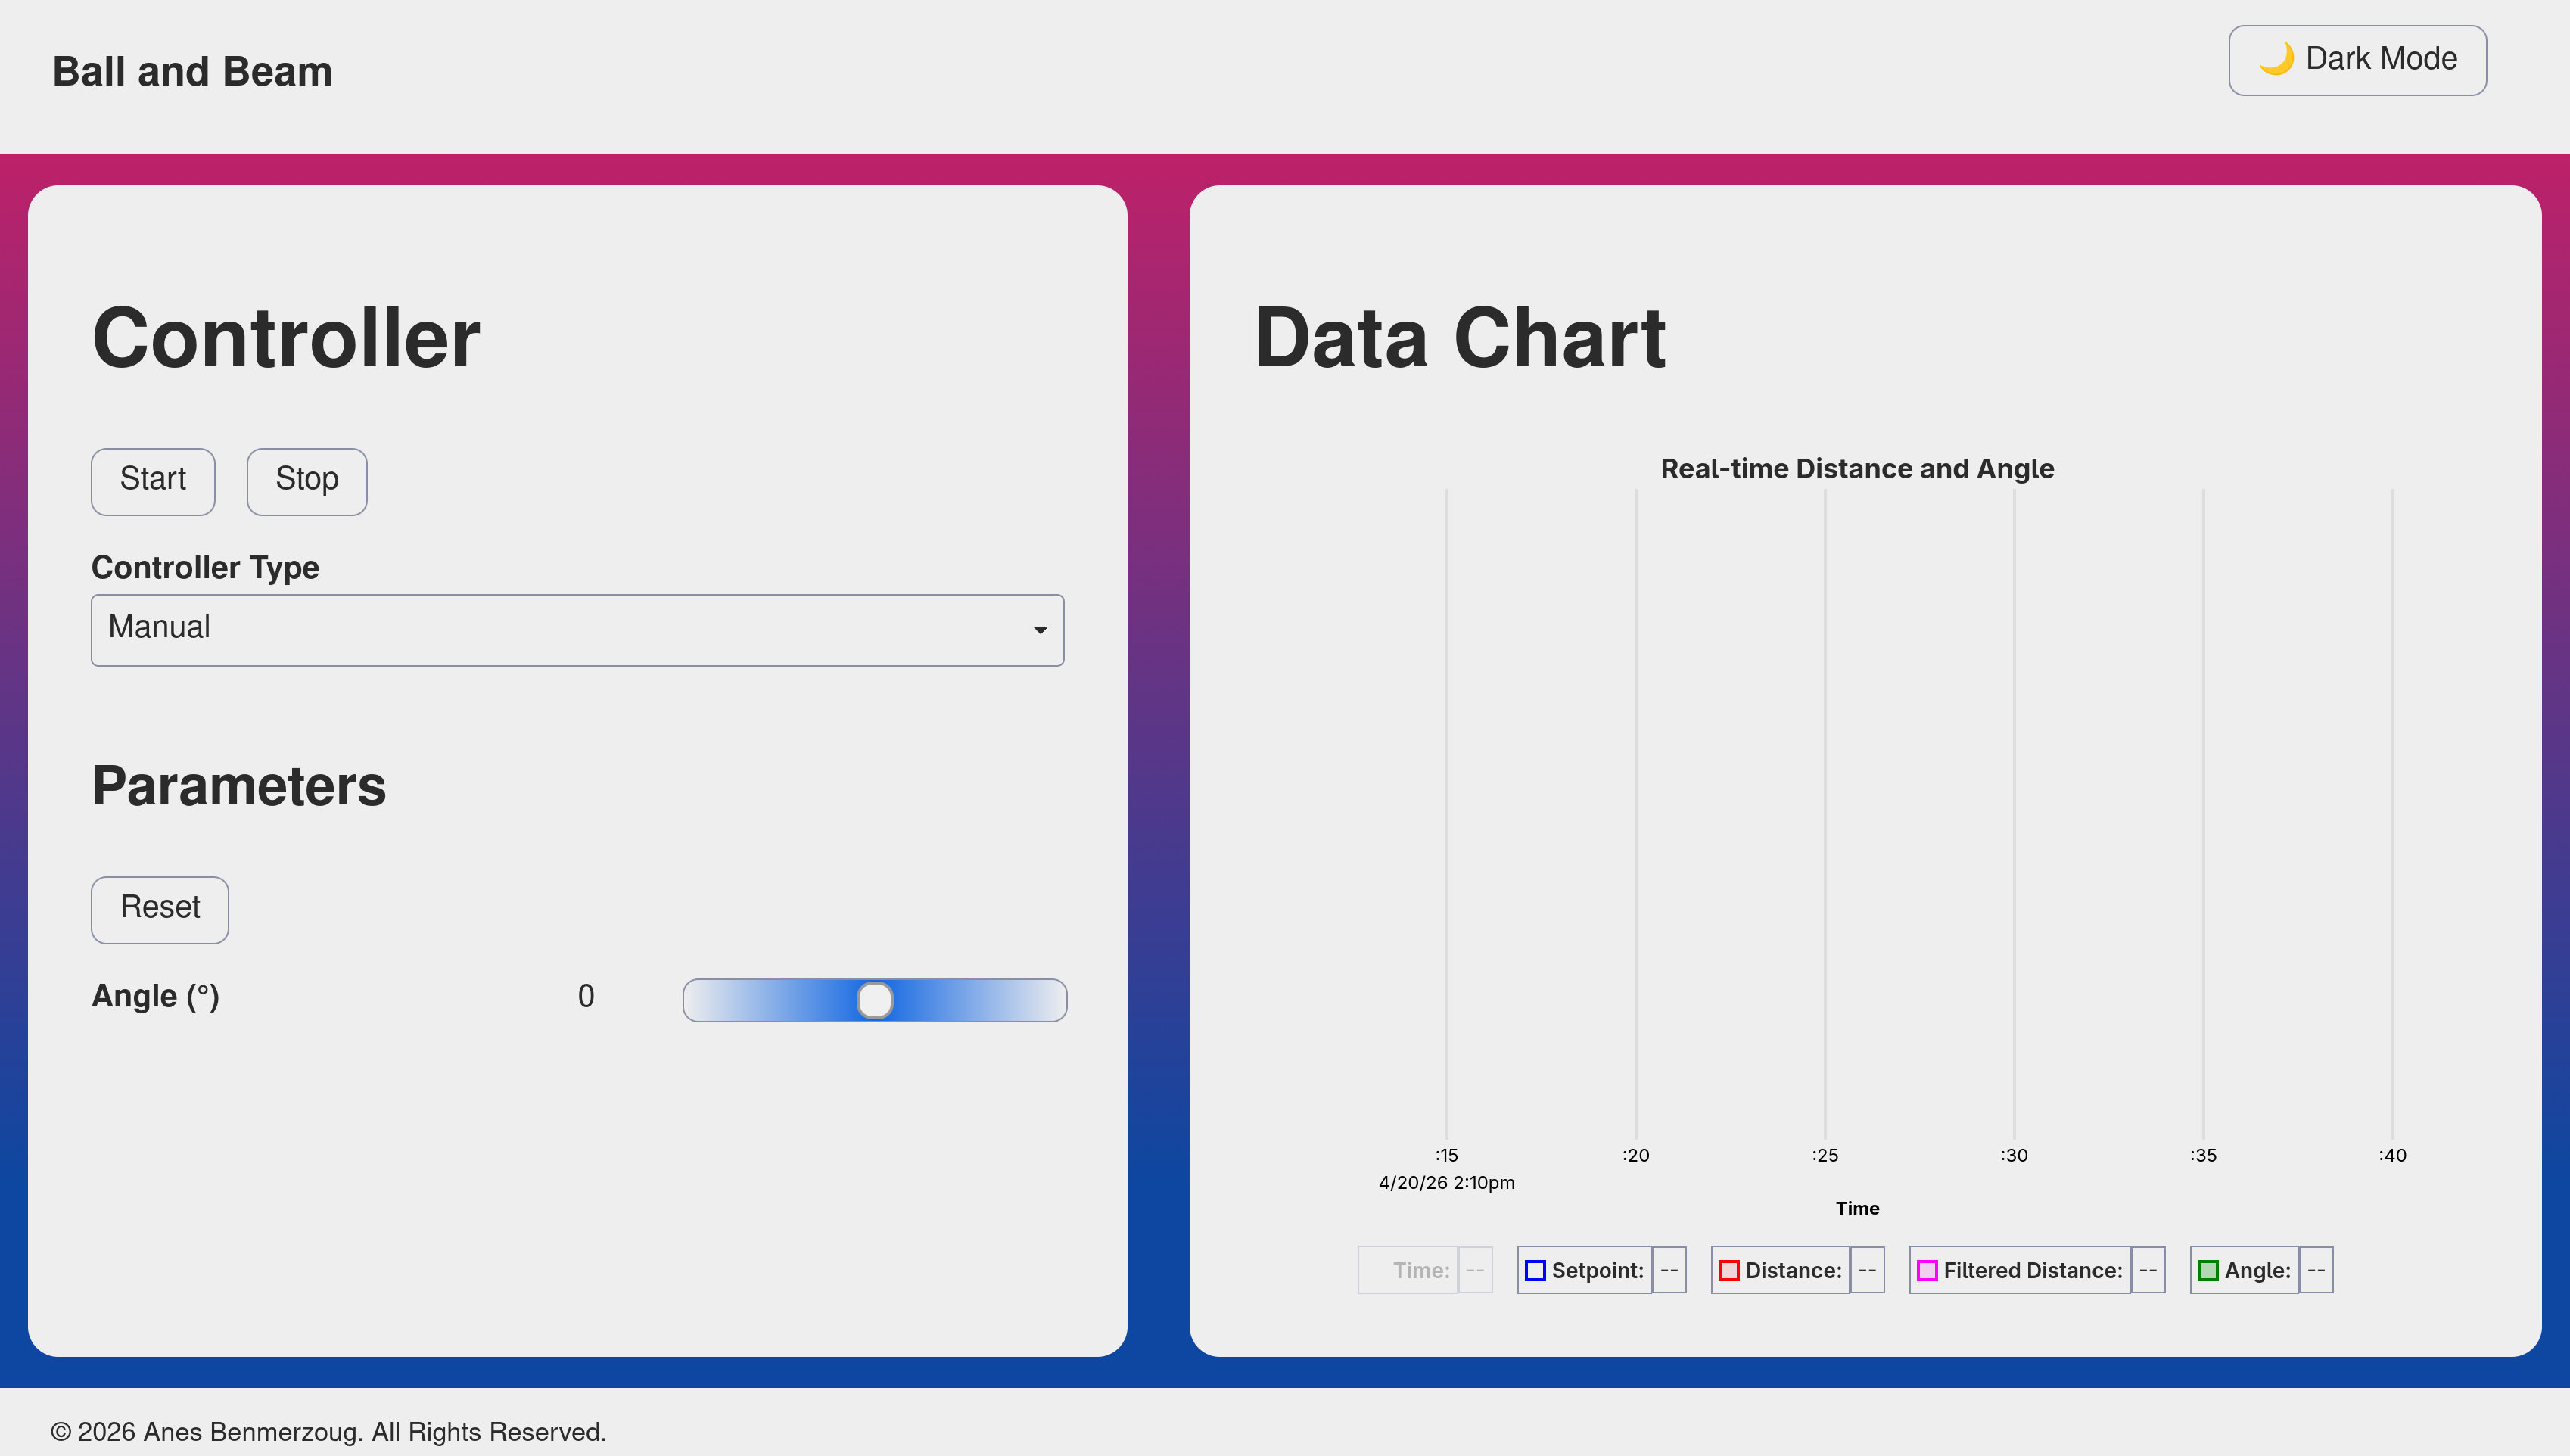Screen dimensions: 2570x1456
Task: Toggle the Filtered Distance series label
Action: tap(2032, 1271)
